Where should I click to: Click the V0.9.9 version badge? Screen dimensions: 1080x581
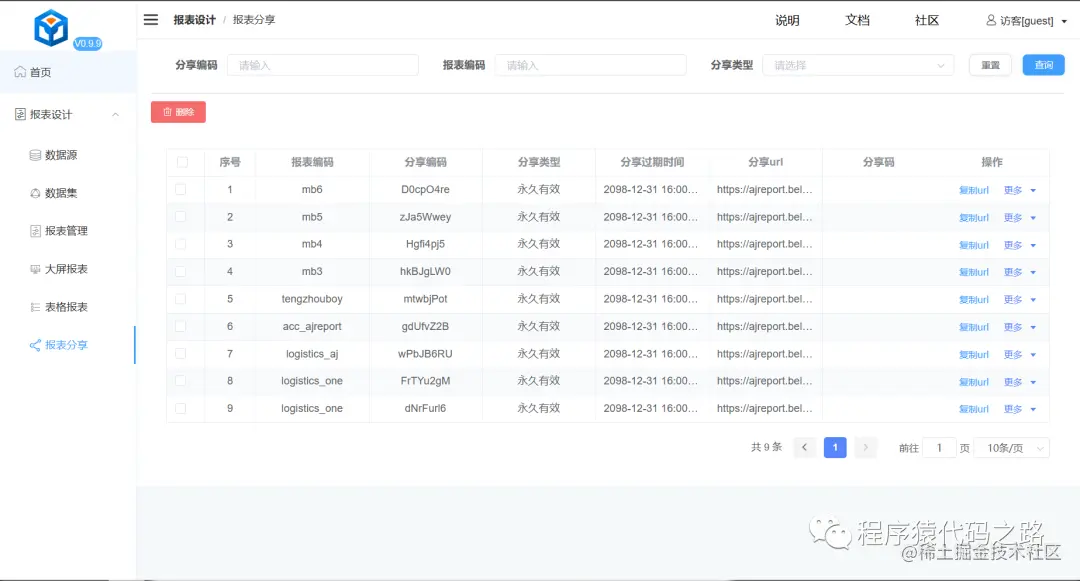(x=87, y=43)
